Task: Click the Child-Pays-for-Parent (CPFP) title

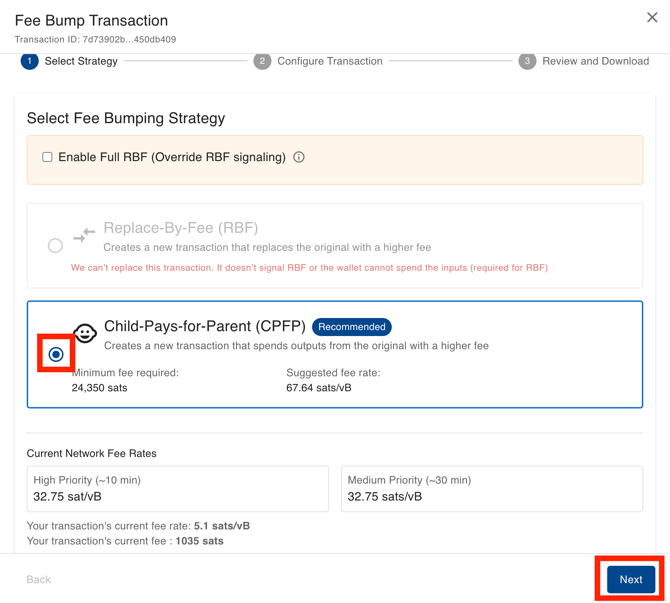Action: (x=204, y=326)
